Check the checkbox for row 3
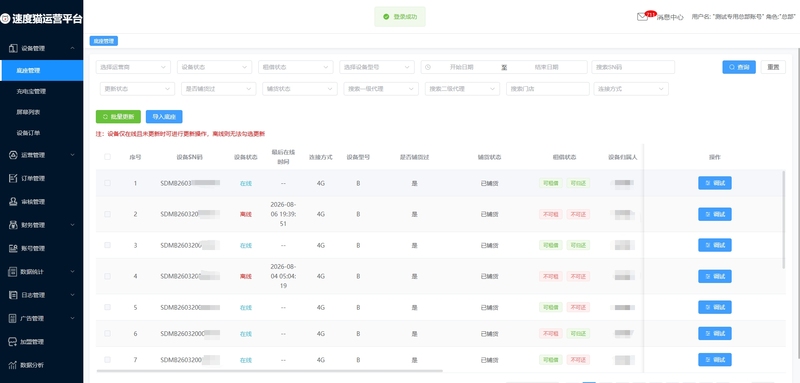800x383 pixels. point(107,245)
